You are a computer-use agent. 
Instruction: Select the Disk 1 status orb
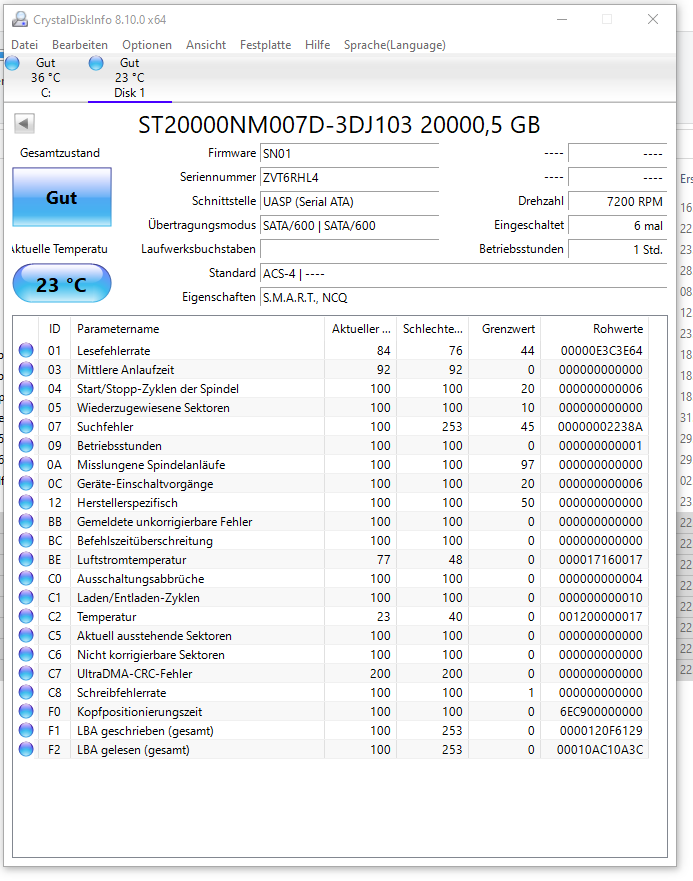(x=96, y=63)
